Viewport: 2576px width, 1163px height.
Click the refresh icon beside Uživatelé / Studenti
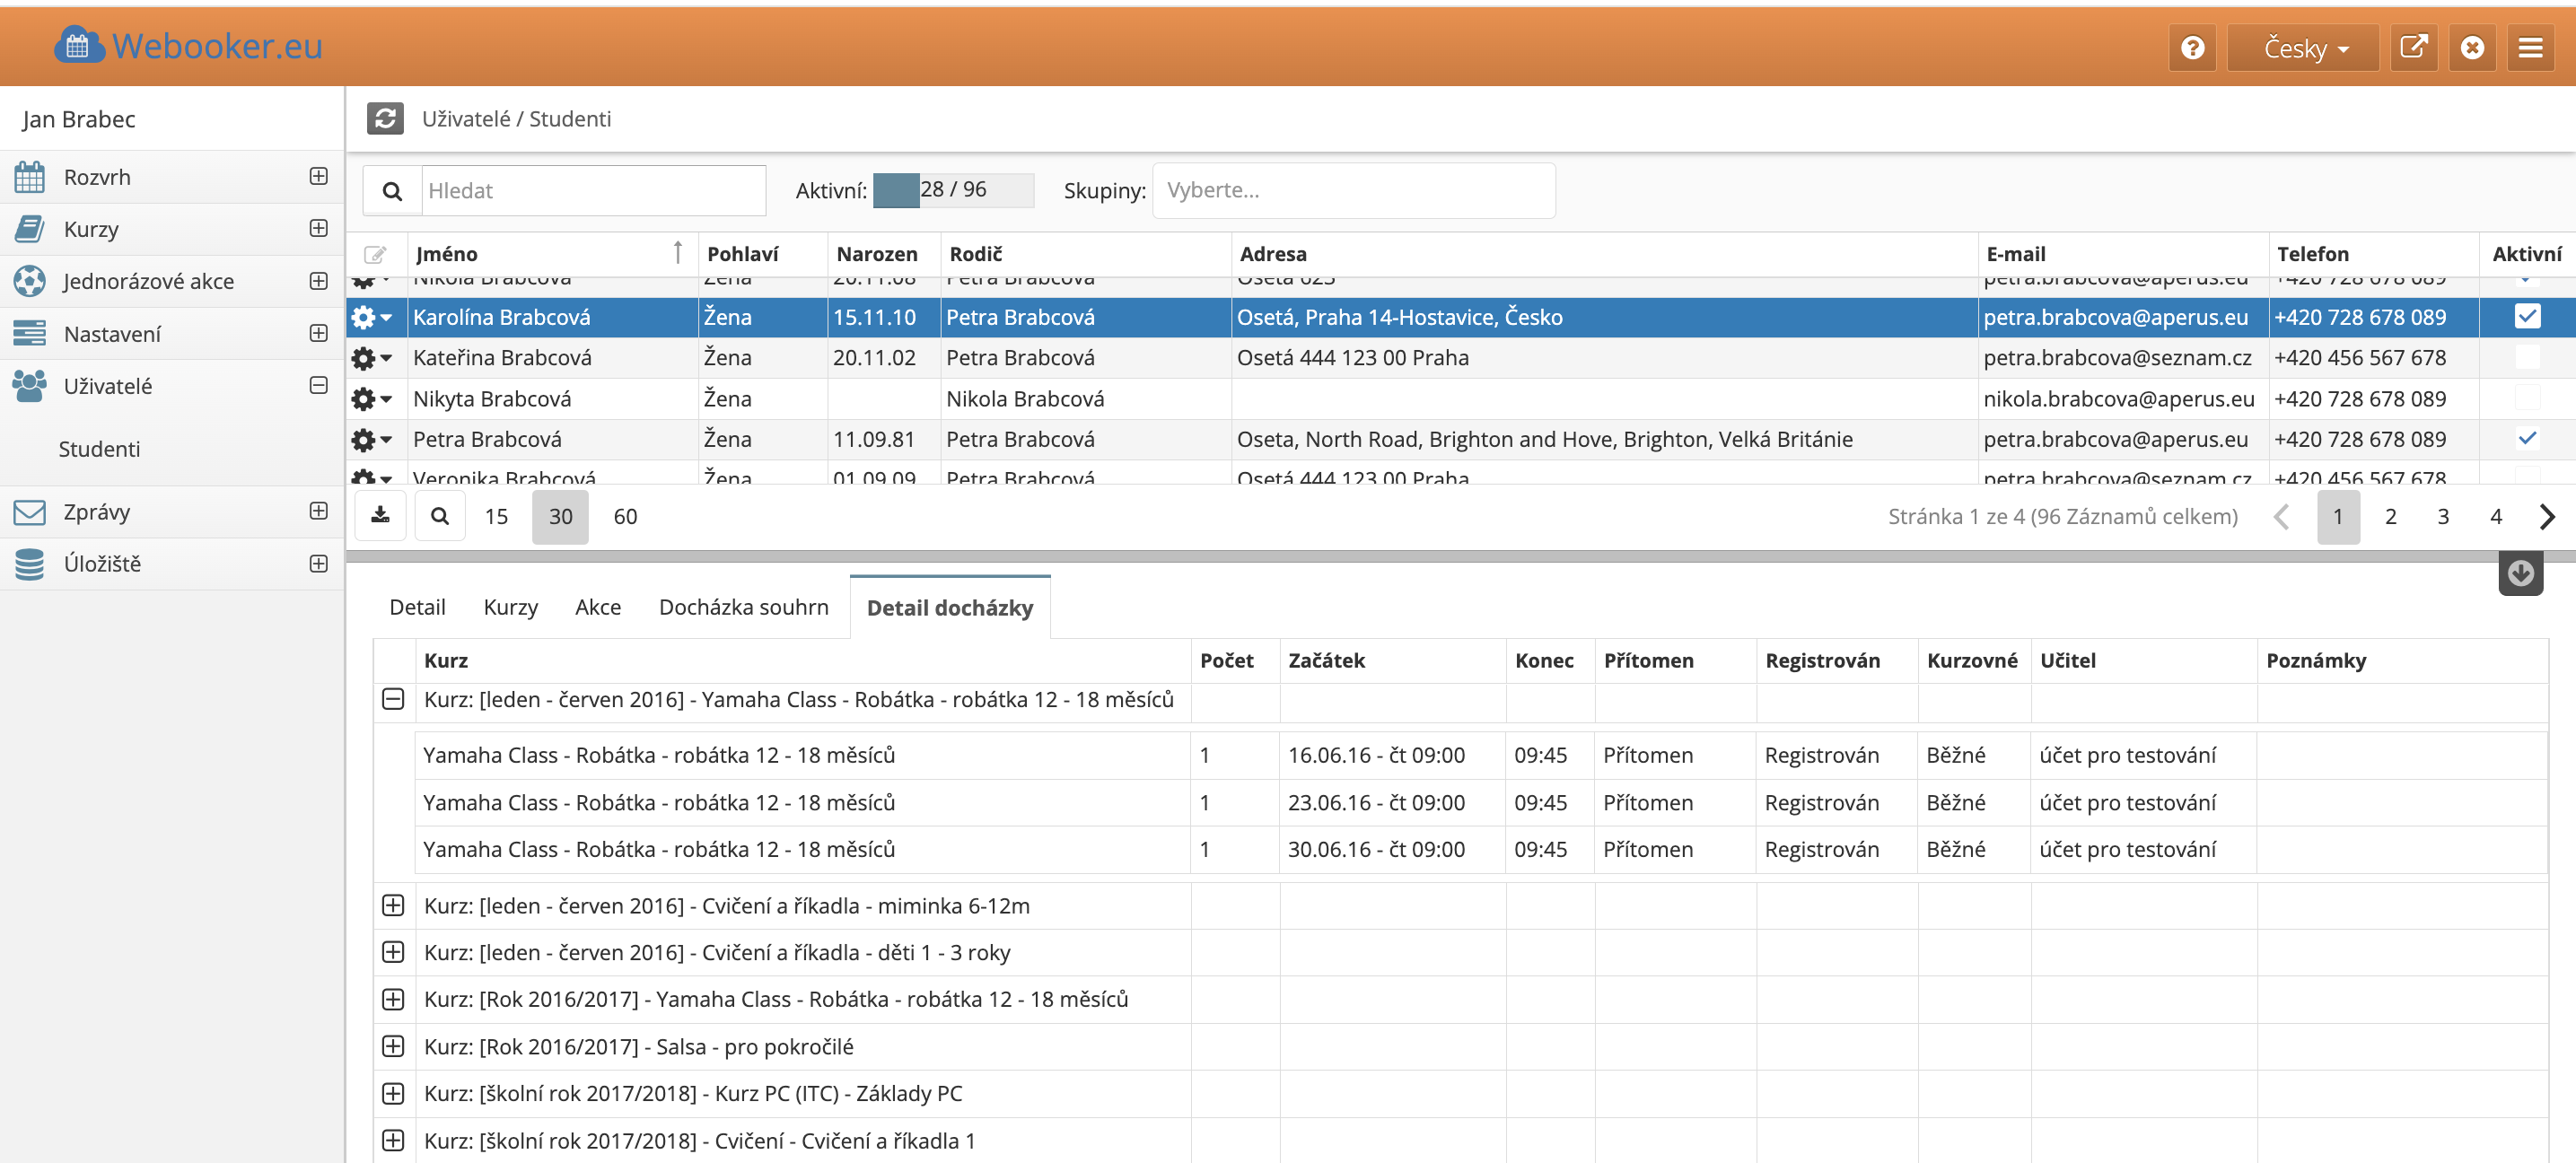point(385,118)
